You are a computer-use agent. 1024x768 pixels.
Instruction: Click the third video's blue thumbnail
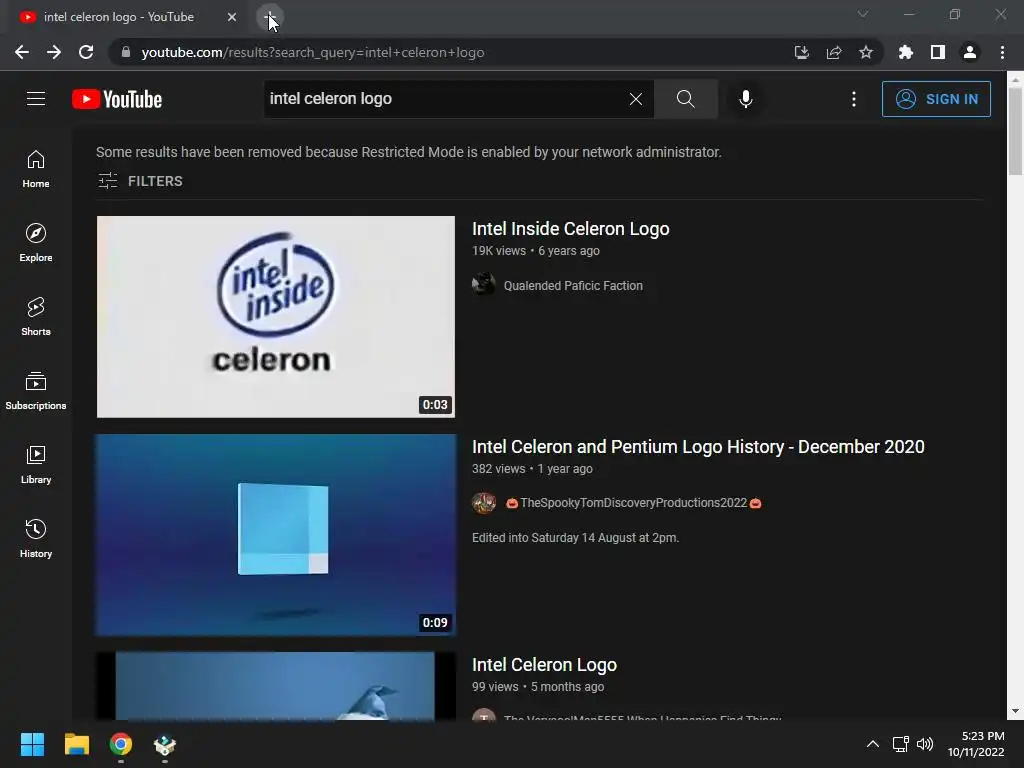276,686
